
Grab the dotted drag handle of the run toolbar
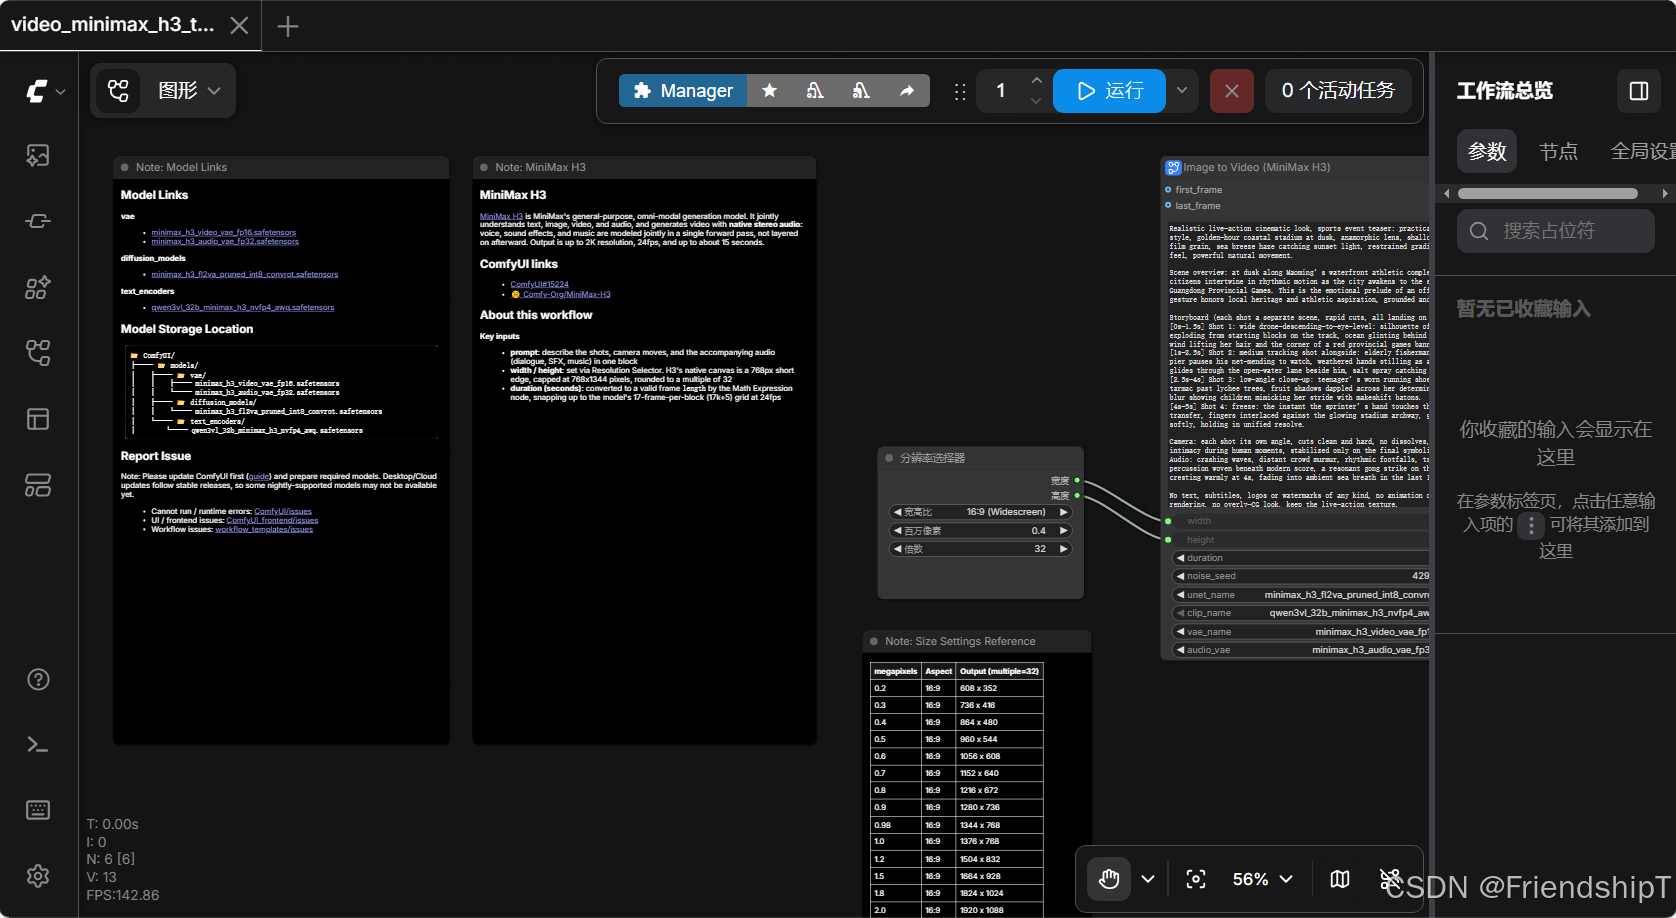pyautogui.click(x=960, y=91)
